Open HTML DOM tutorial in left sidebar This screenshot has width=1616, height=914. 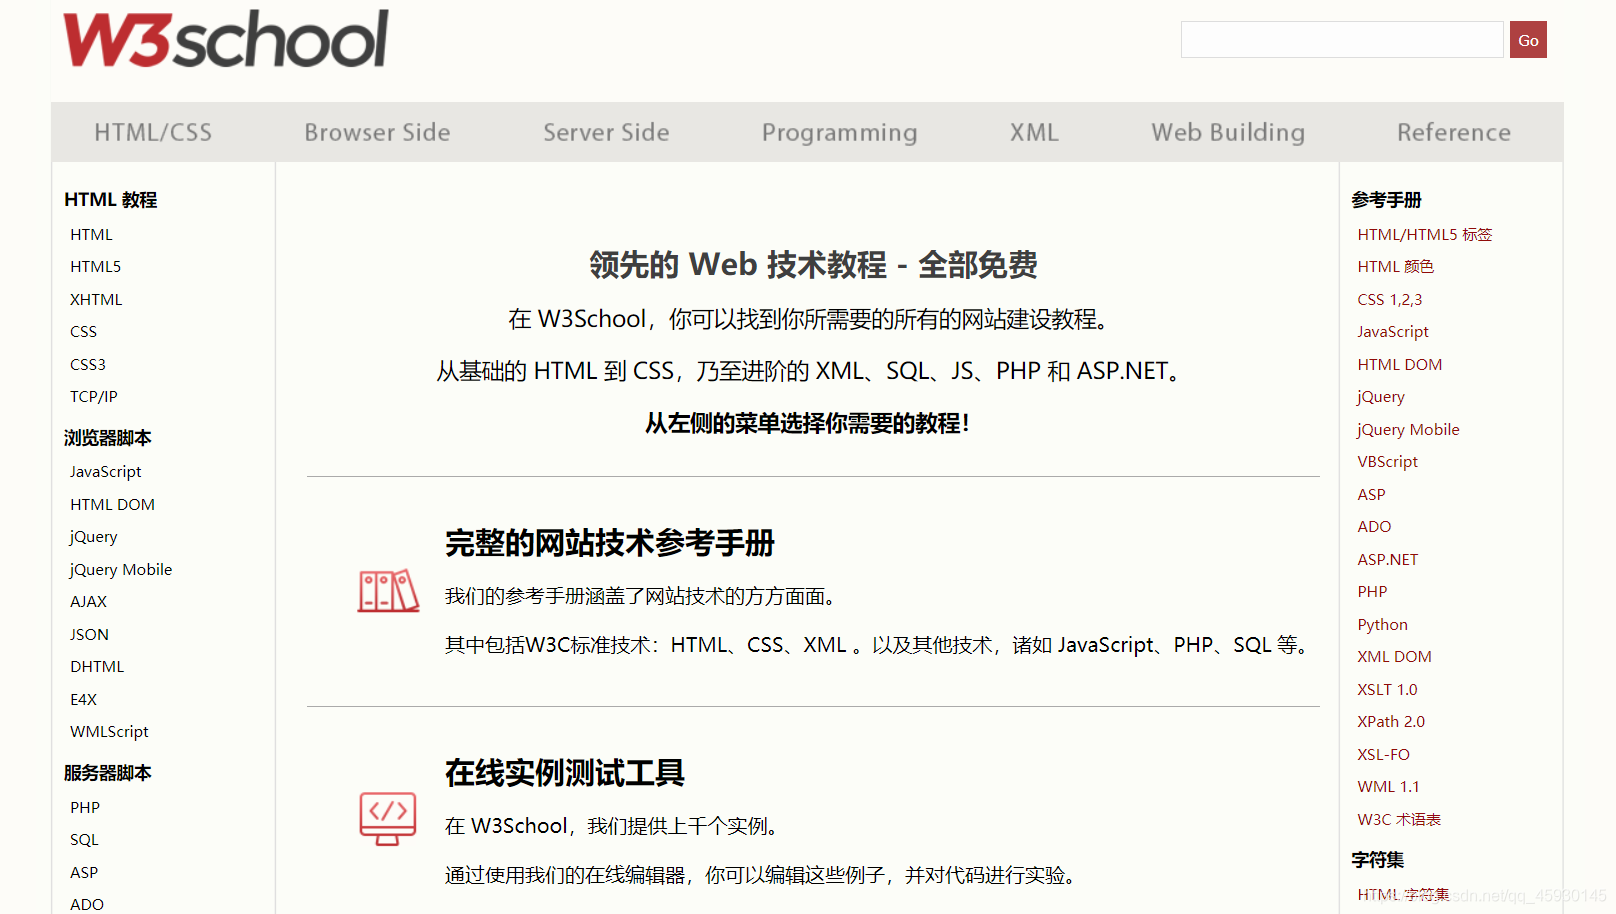(x=112, y=504)
